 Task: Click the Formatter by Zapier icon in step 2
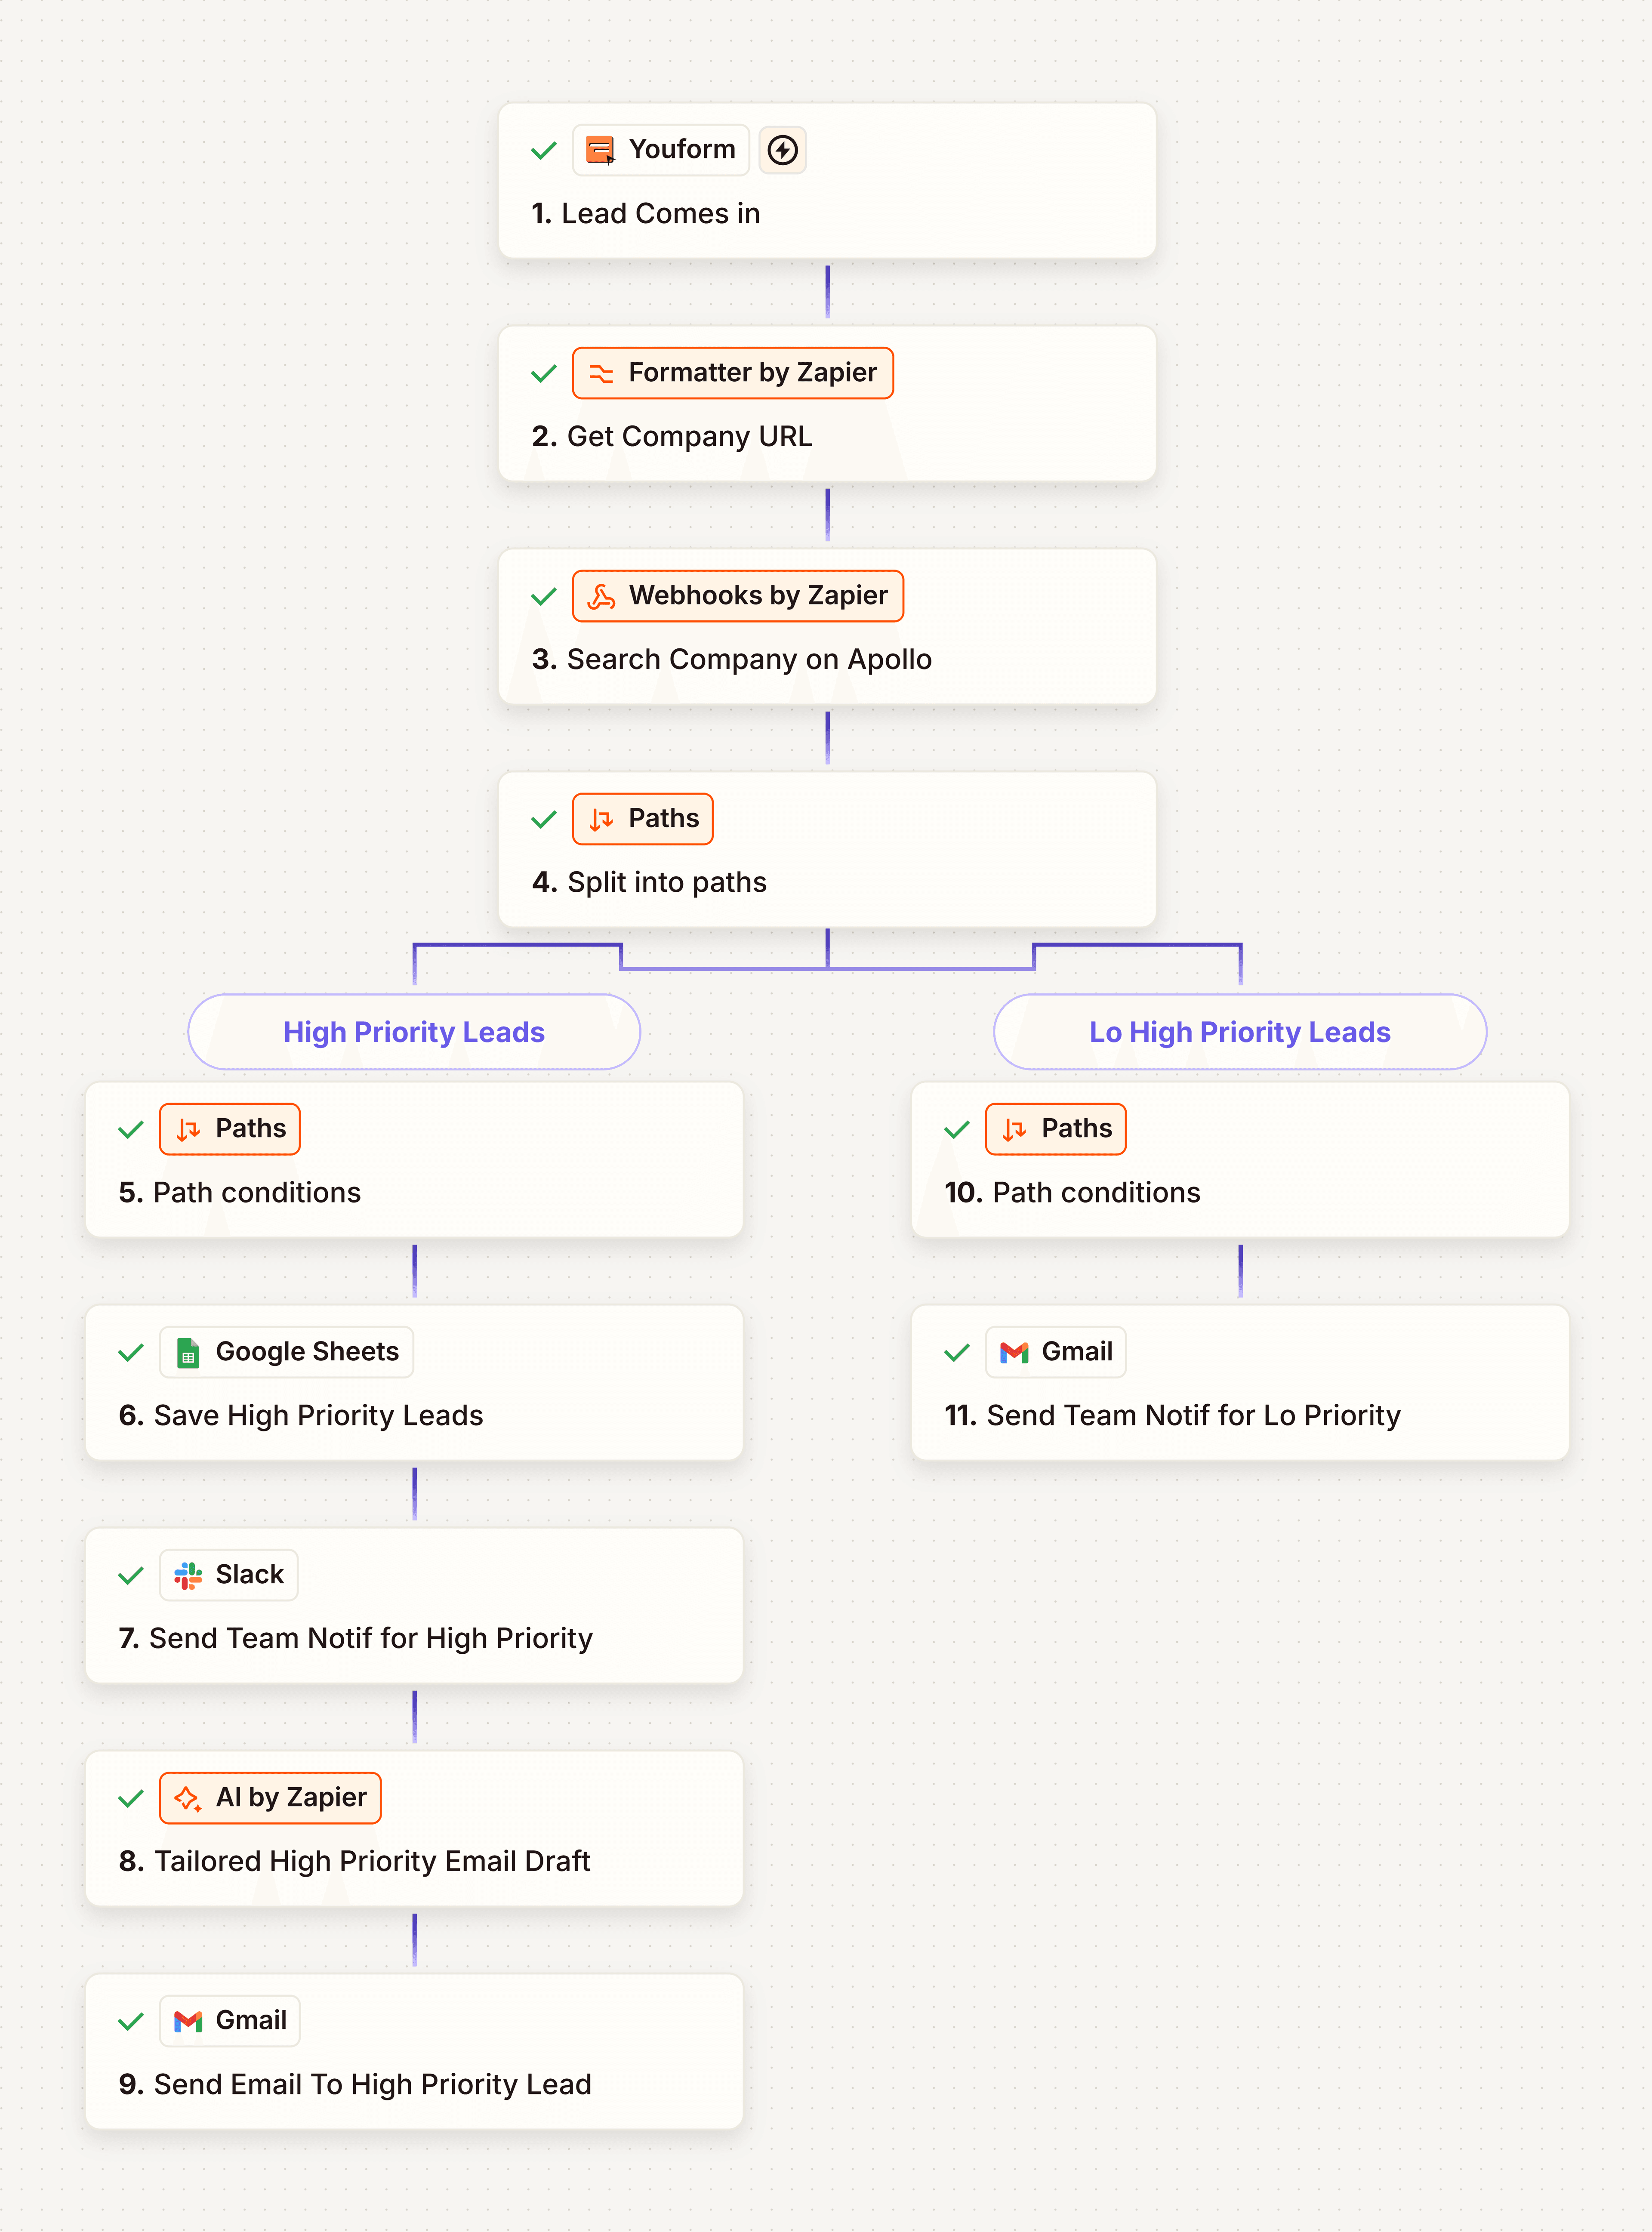[x=600, y=373]
